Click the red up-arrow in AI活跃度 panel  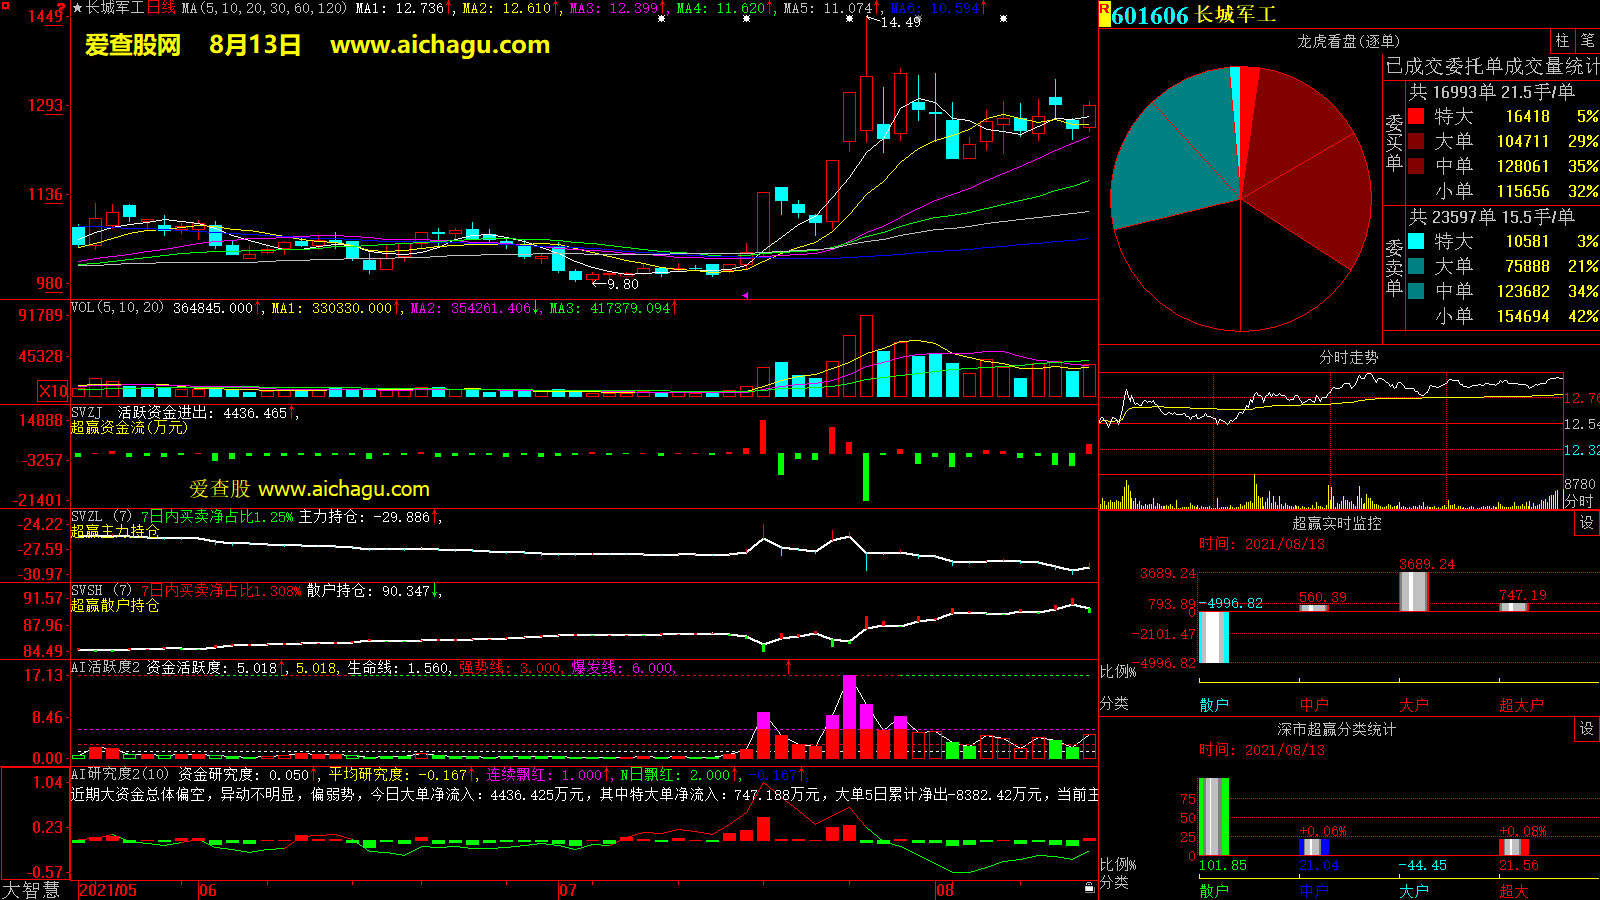click(x=788, y=666)
